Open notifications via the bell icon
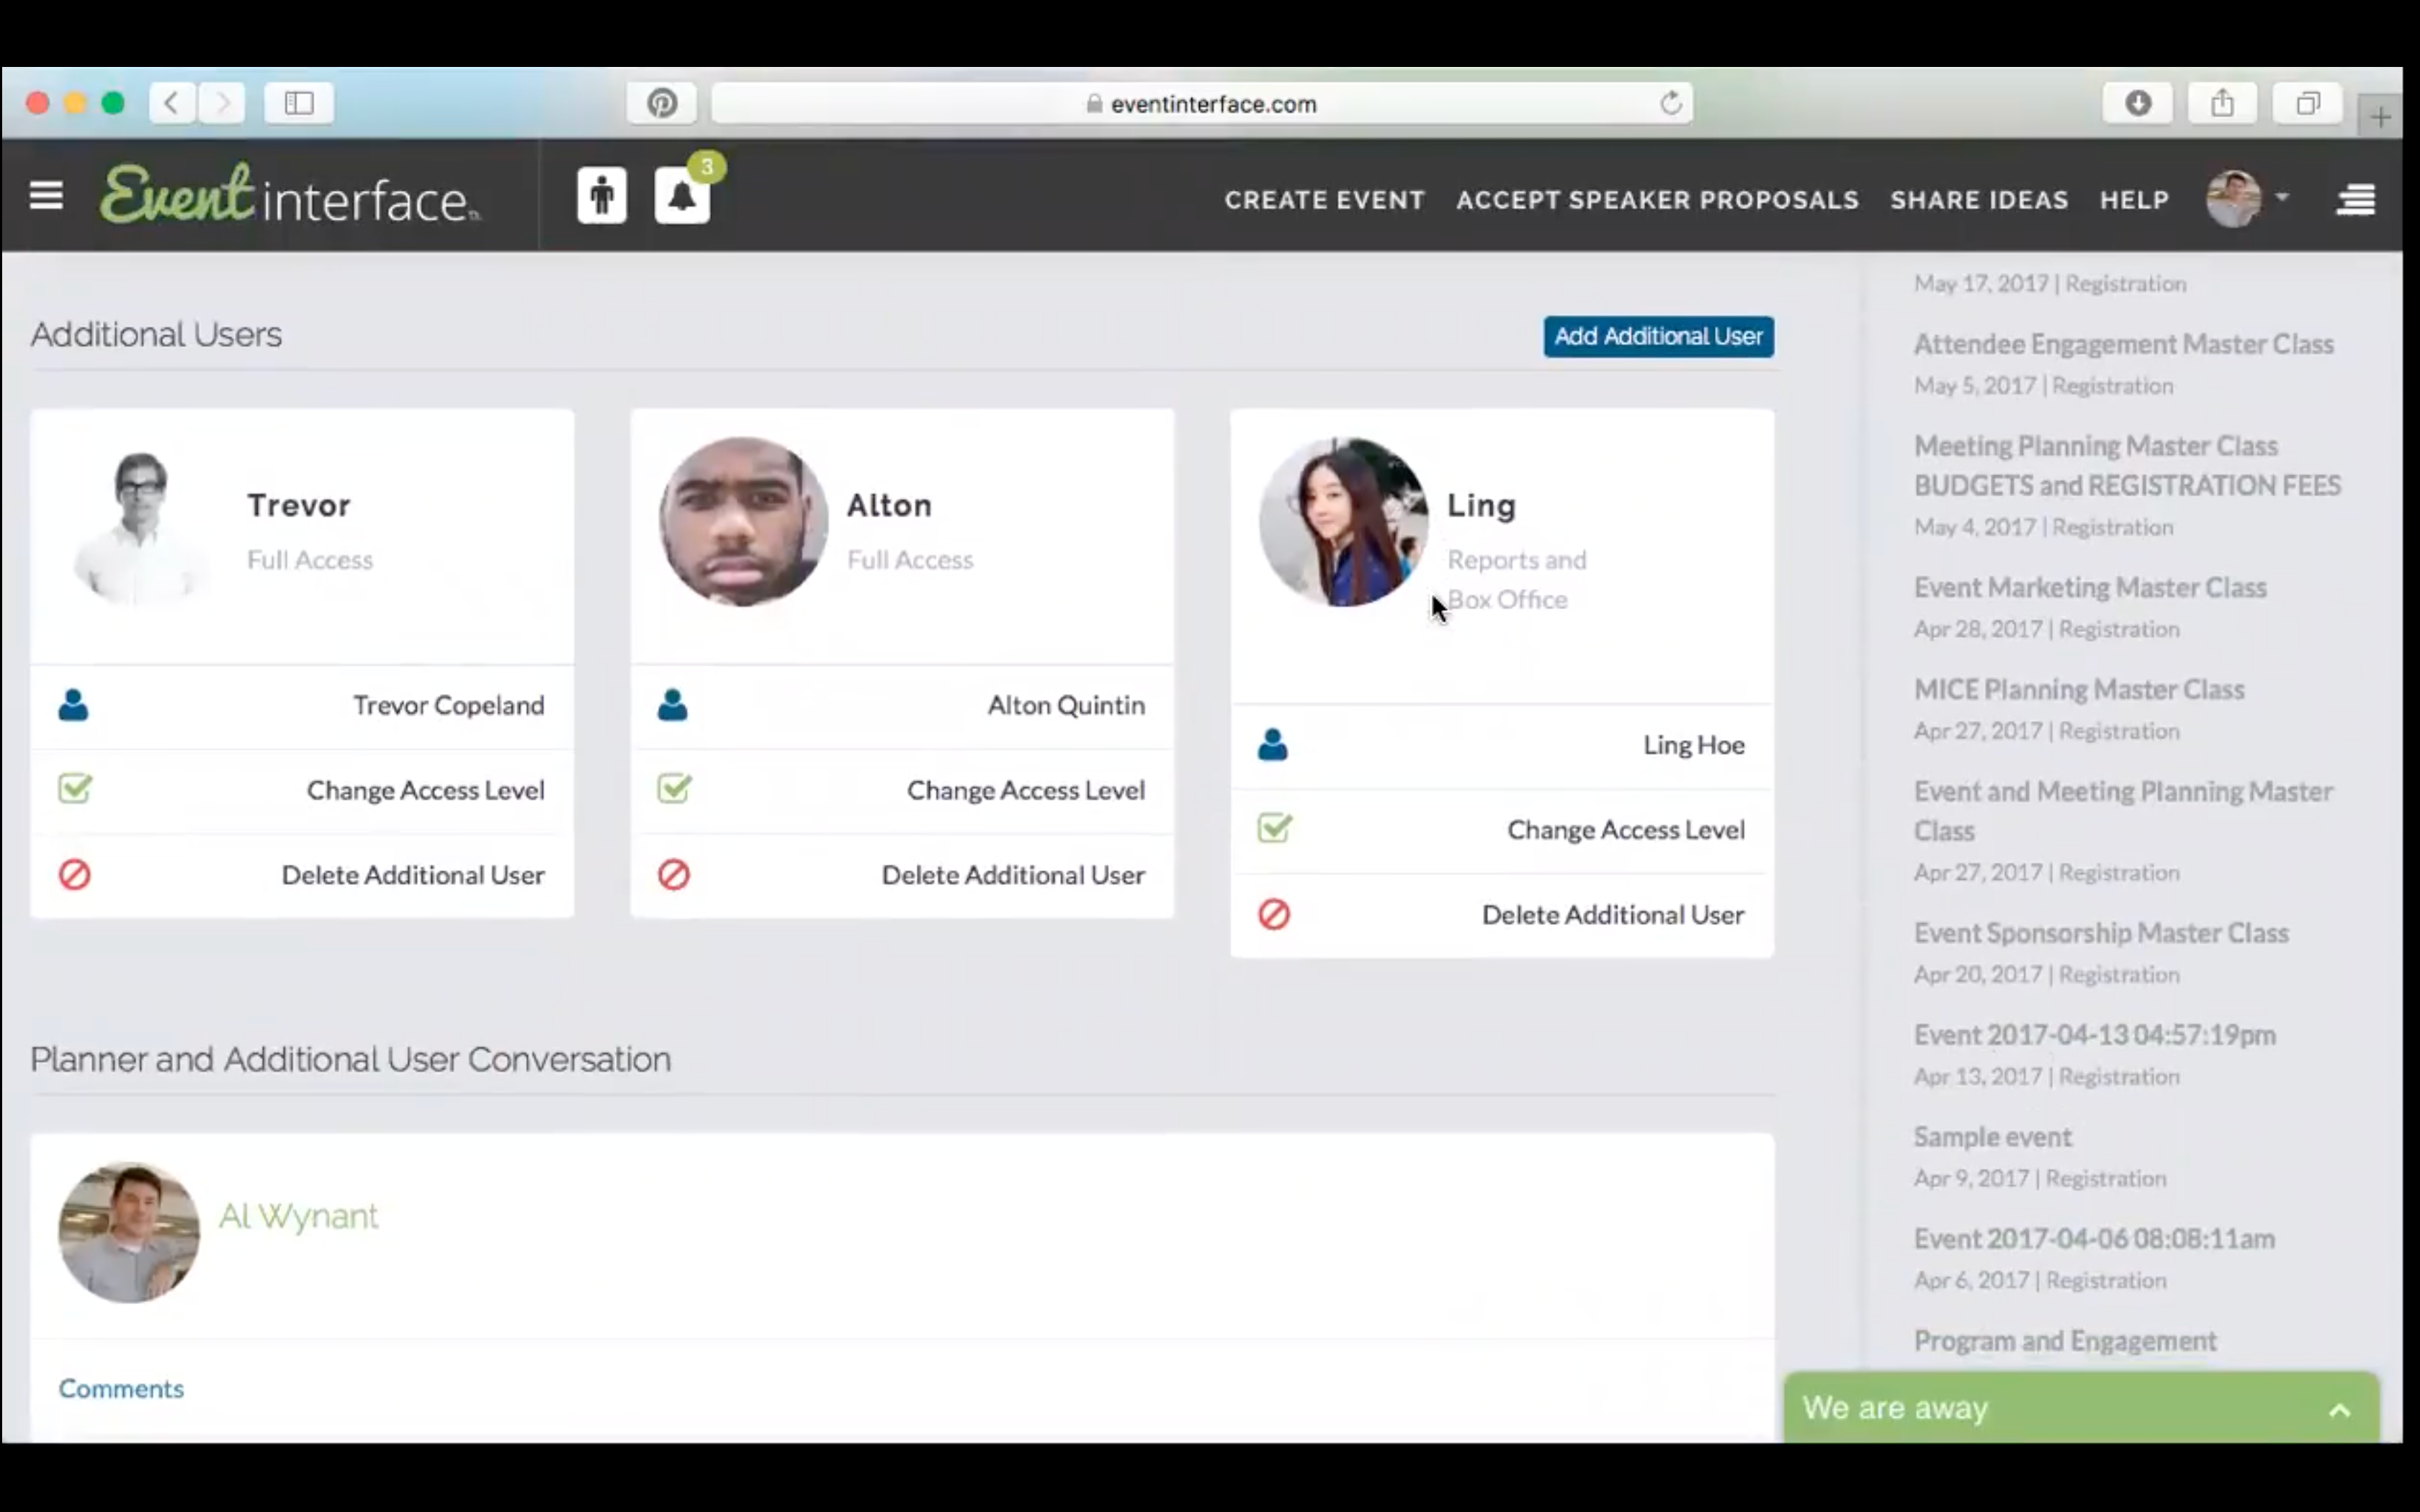 point(683,196)
